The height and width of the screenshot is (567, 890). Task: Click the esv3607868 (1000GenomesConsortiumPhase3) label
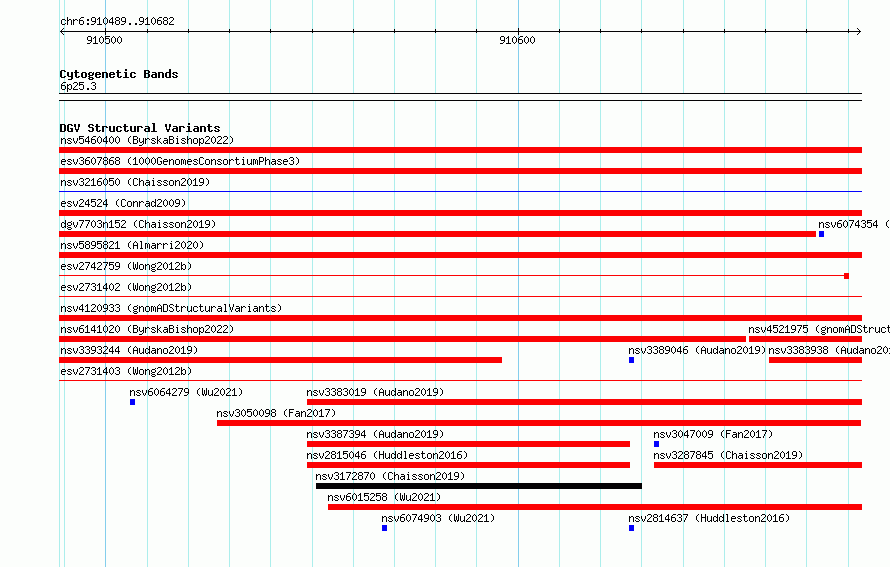tap(180, 161)
